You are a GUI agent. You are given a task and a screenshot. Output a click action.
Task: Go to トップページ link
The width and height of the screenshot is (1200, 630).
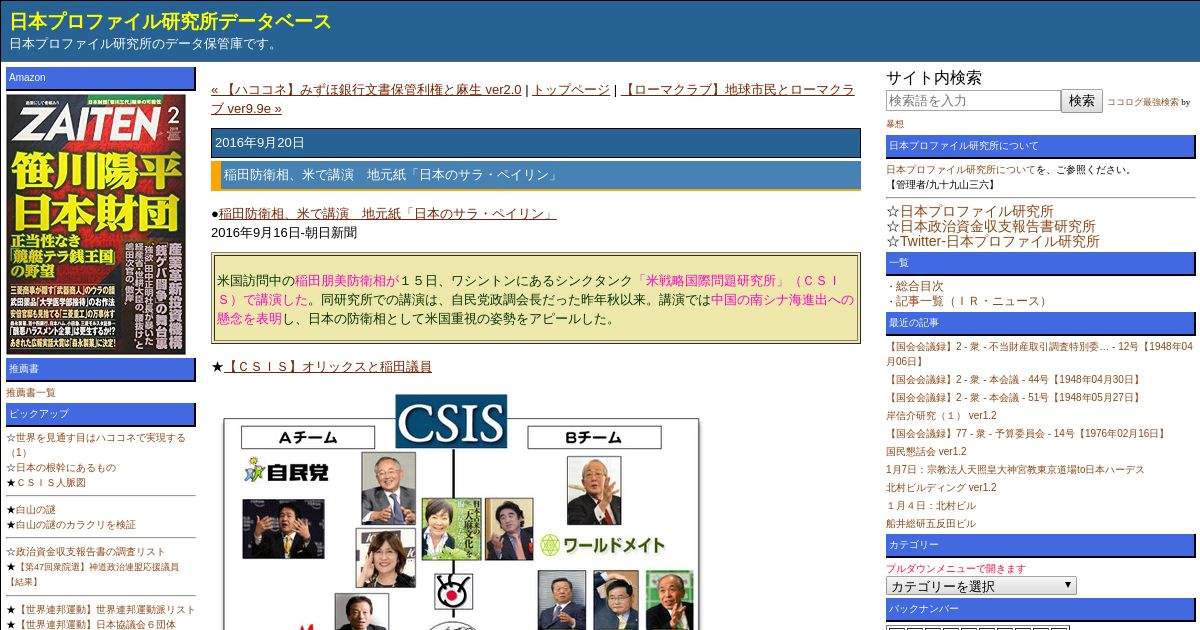(571, 90)
